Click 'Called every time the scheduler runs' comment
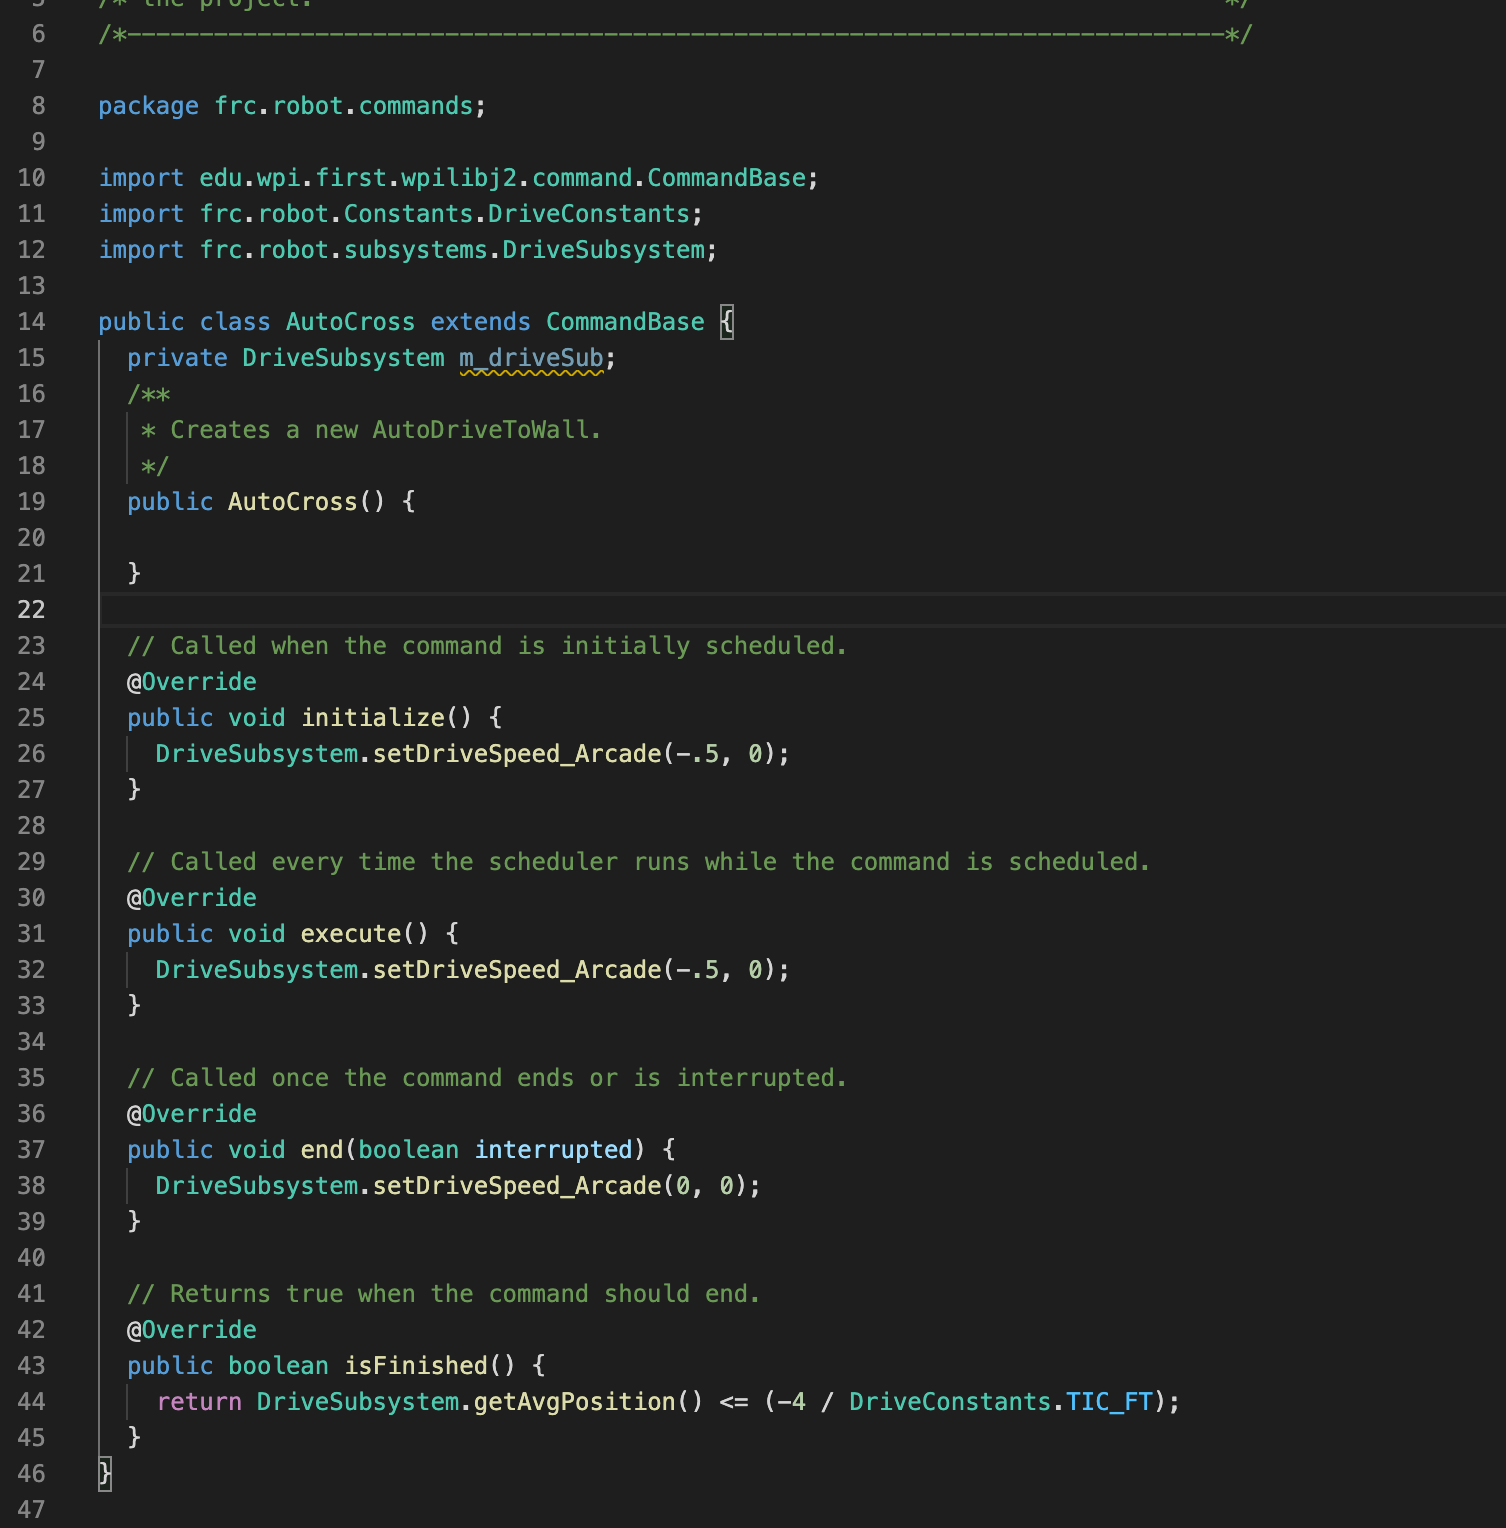 tap(638, 862)
